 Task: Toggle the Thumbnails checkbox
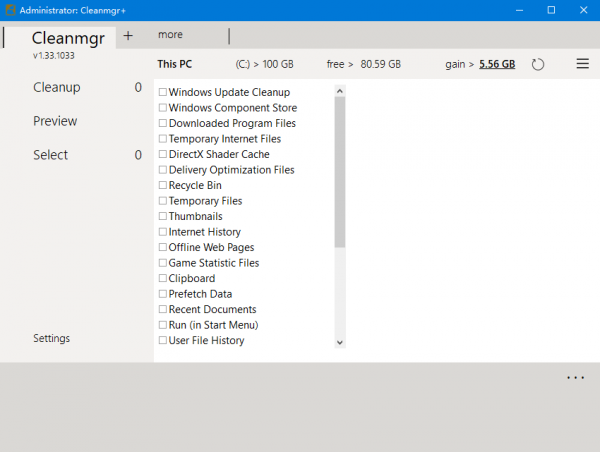163,216
